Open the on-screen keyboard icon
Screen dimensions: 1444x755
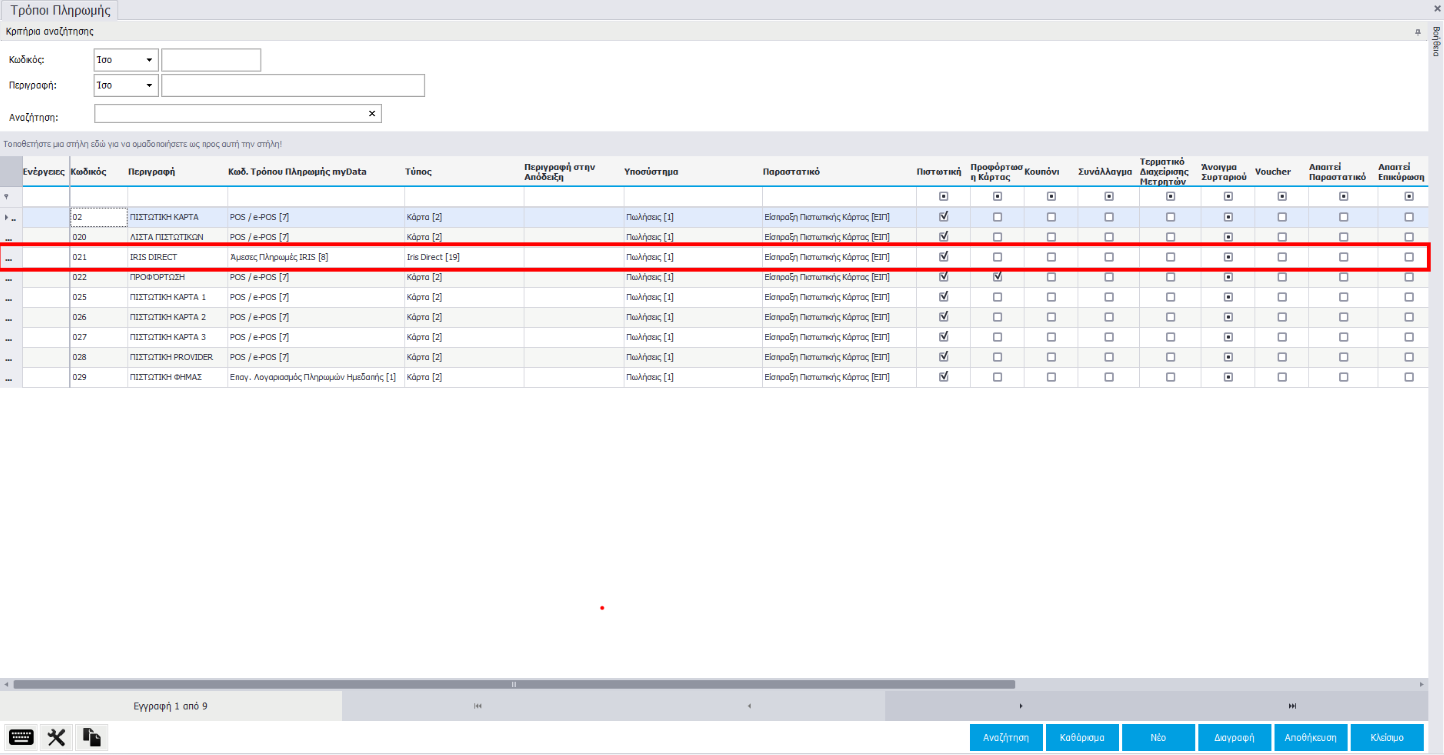click(22, 737)
